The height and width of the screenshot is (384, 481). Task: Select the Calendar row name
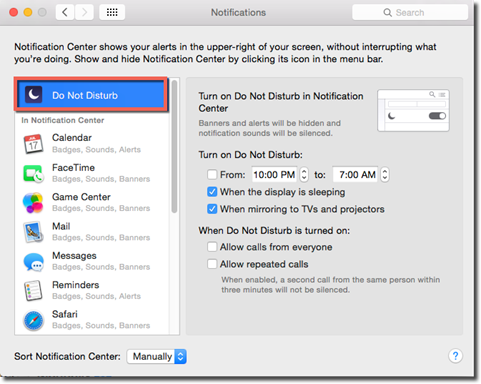coord(72,138)
